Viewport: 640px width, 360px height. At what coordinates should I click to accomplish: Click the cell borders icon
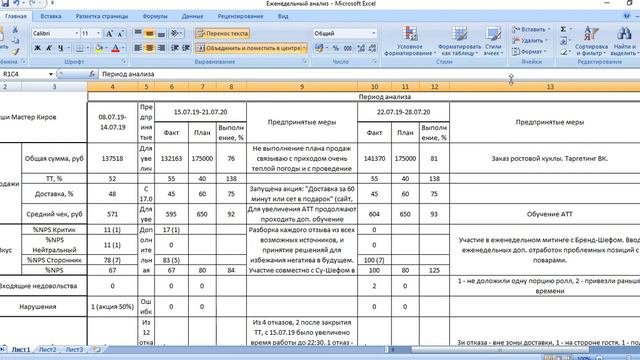pyautogui.click(x=80, y=48)
